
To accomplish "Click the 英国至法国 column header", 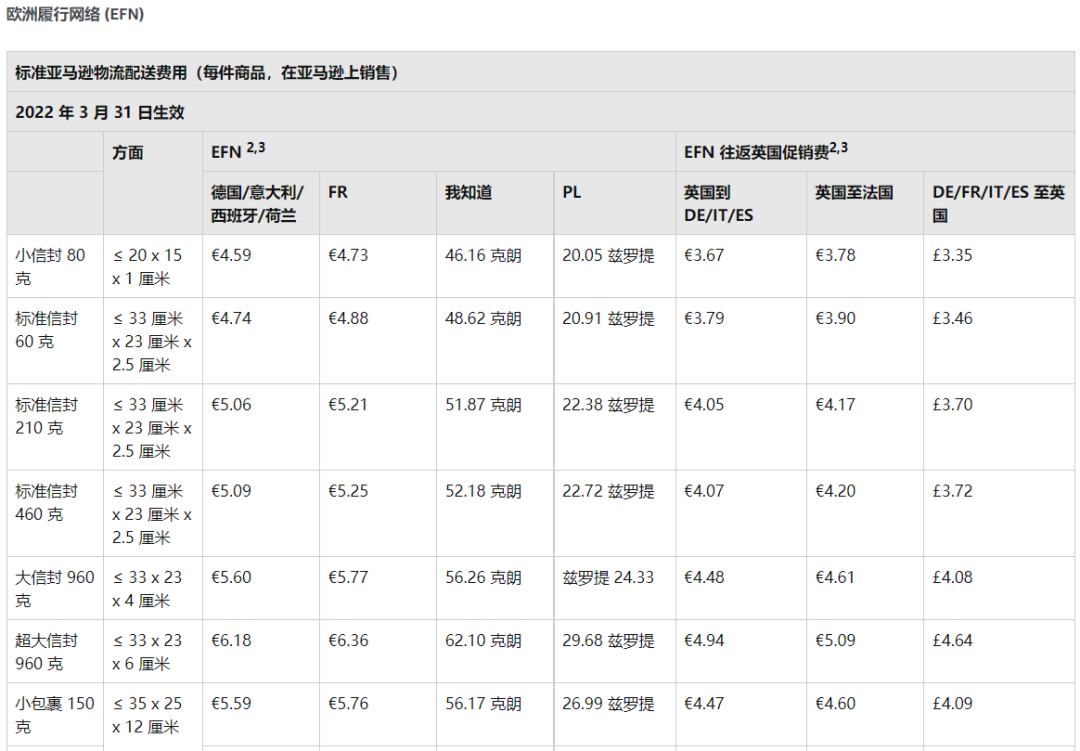I will [x=854, y=192].
